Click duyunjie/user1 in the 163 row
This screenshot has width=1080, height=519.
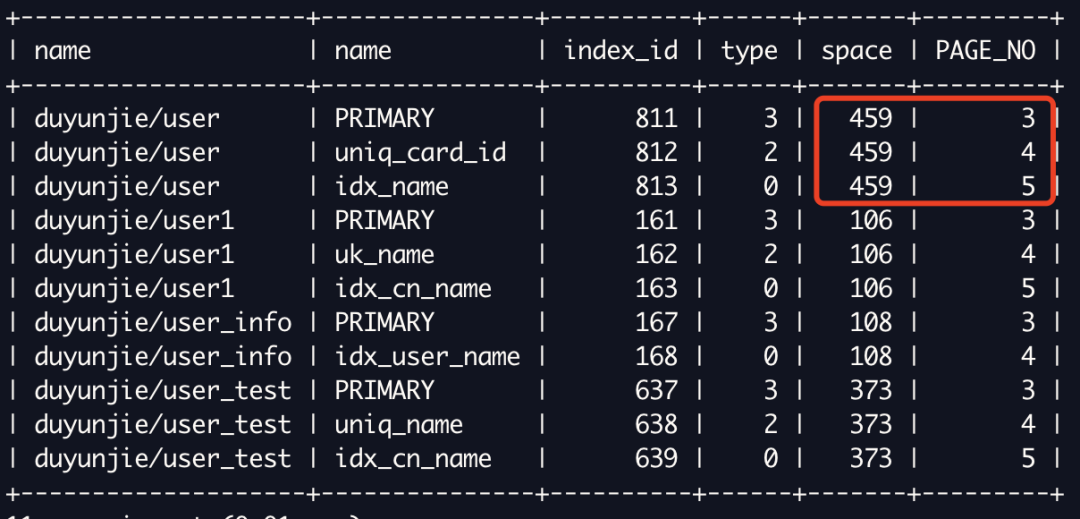134,290
